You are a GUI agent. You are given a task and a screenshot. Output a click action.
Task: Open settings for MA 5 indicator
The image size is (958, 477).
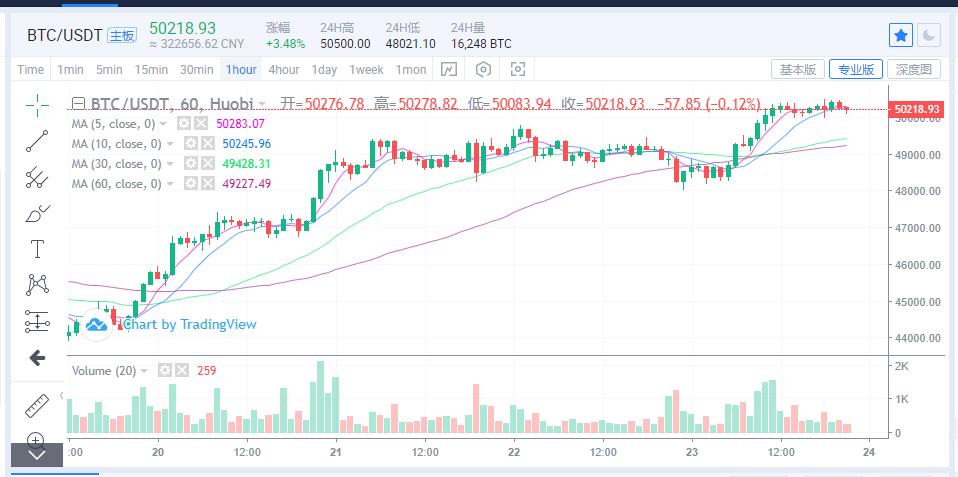pyautogui.click(x=185, y=124)
